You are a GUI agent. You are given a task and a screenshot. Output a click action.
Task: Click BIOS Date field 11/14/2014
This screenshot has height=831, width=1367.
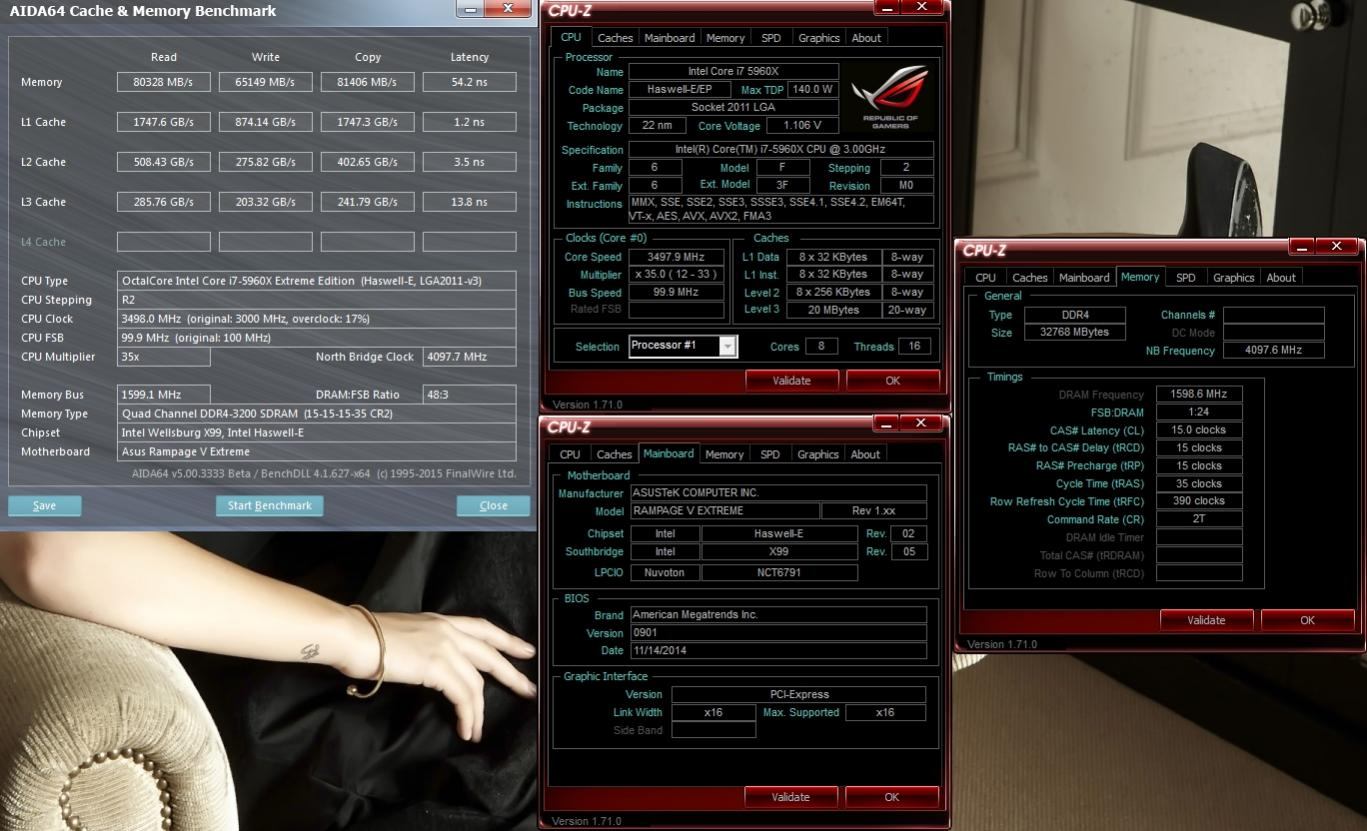[x=779, y=651]
